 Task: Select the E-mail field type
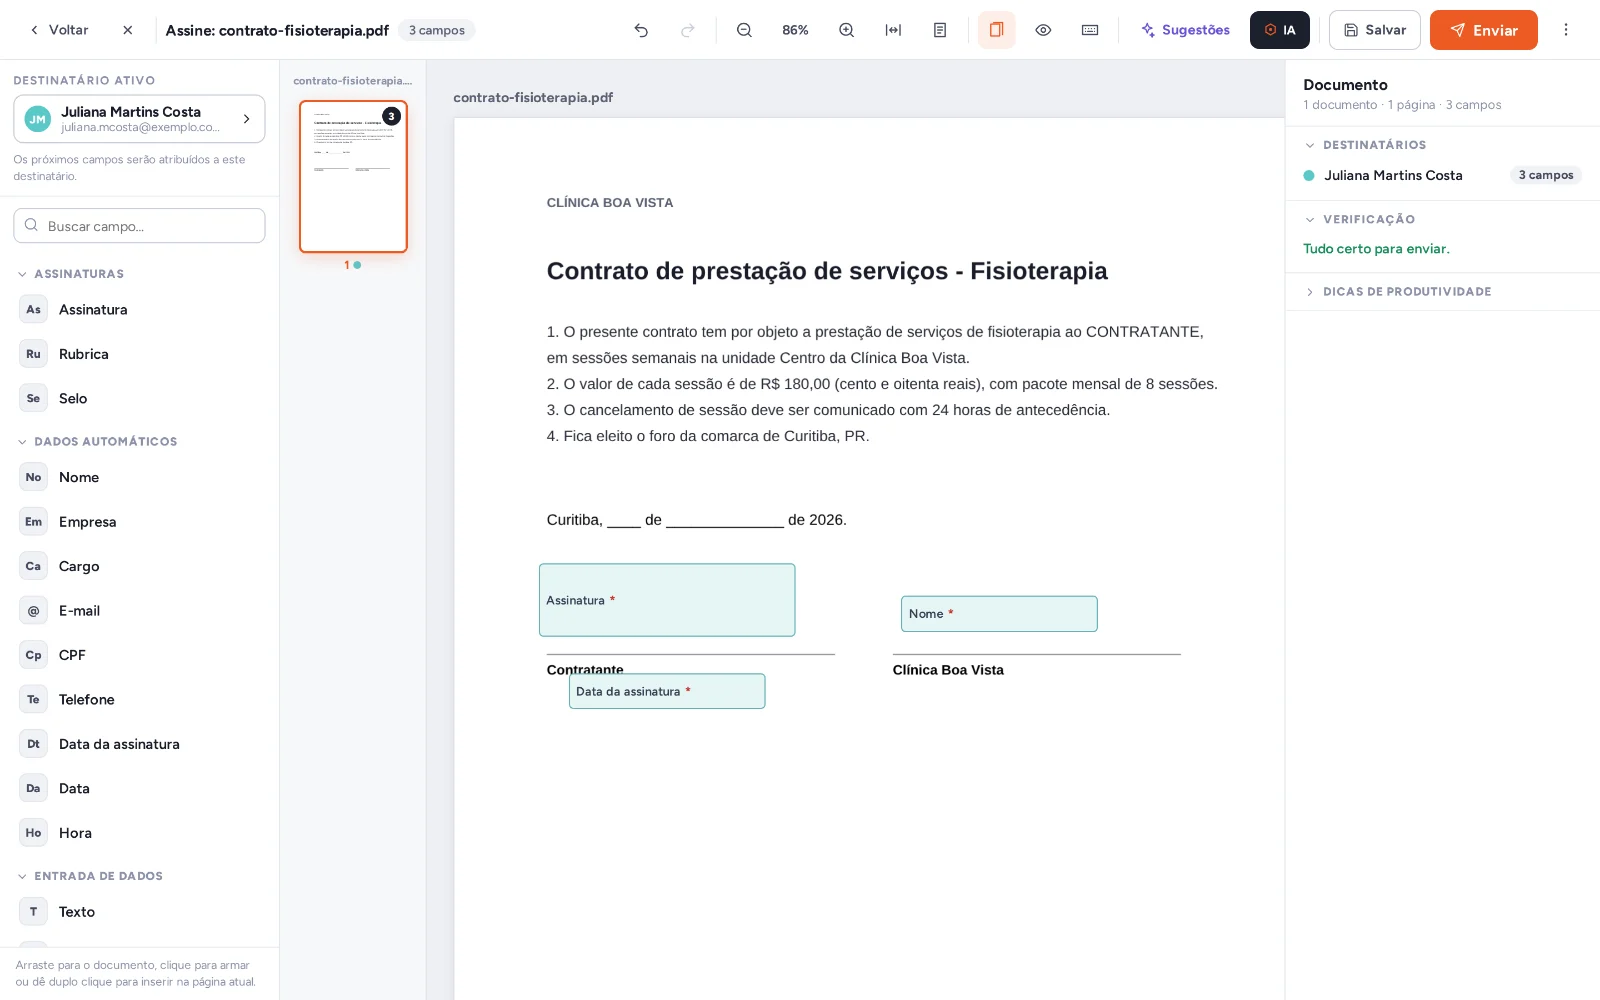[139, 611]
